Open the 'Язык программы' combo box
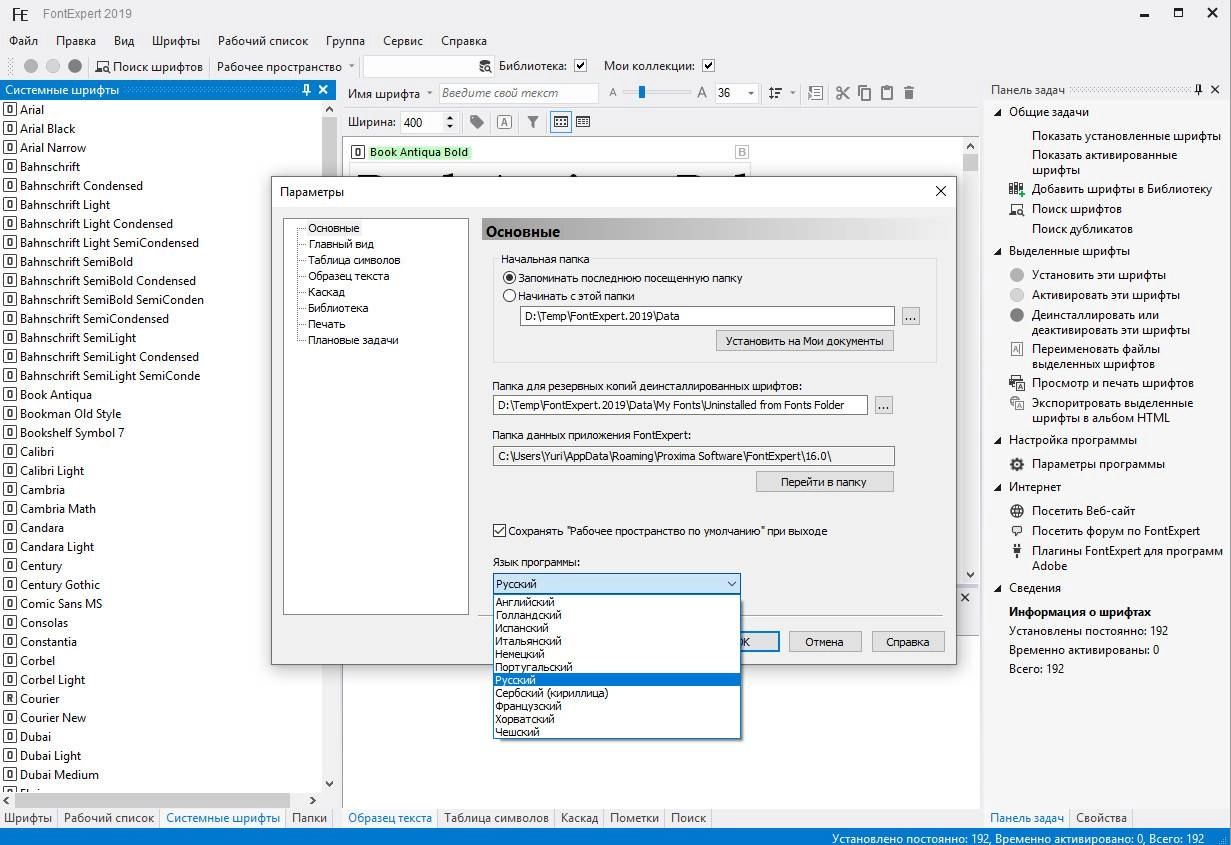 click(617, 583)
